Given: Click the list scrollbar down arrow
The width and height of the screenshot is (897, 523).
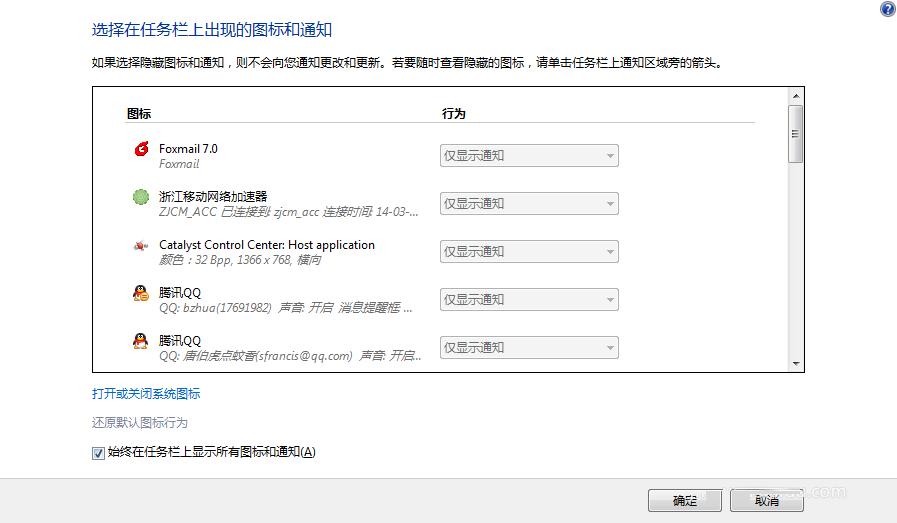Looking at the screenshot, I should (x=796, y=364).
